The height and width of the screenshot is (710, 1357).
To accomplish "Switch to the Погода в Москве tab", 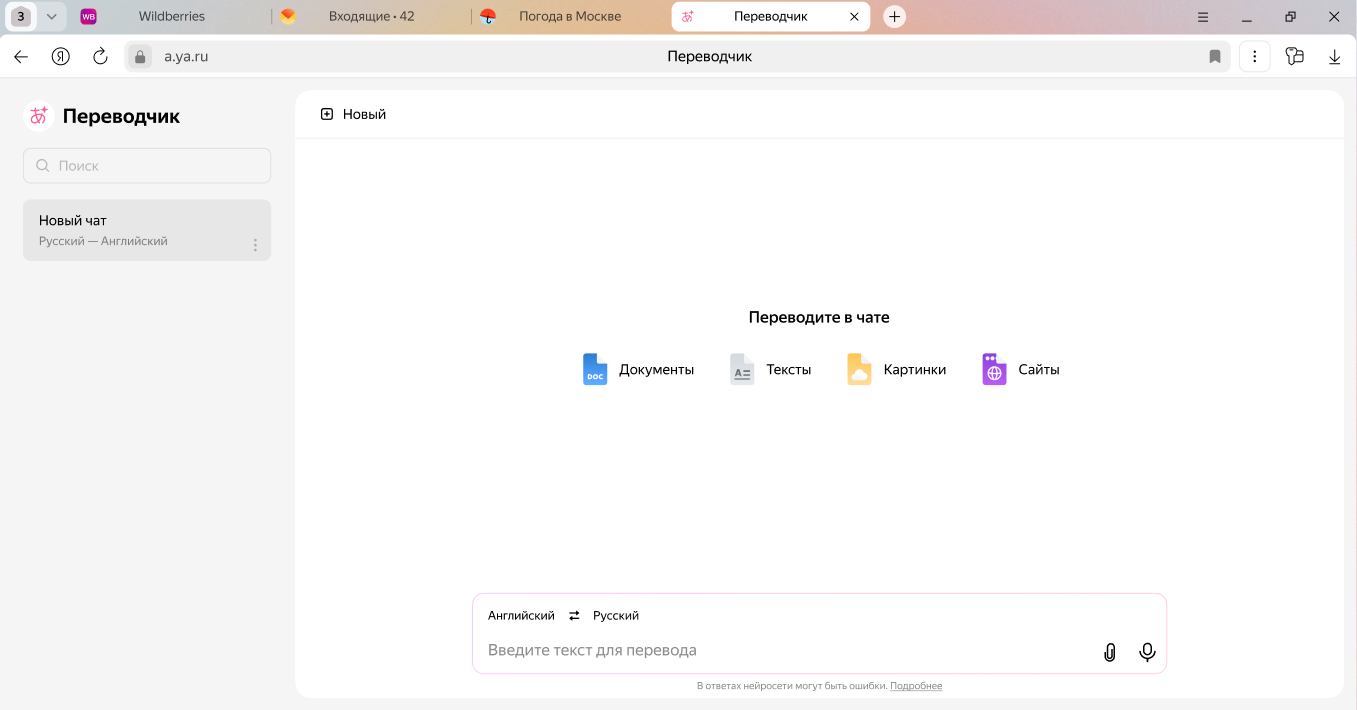I will [569, 16].
